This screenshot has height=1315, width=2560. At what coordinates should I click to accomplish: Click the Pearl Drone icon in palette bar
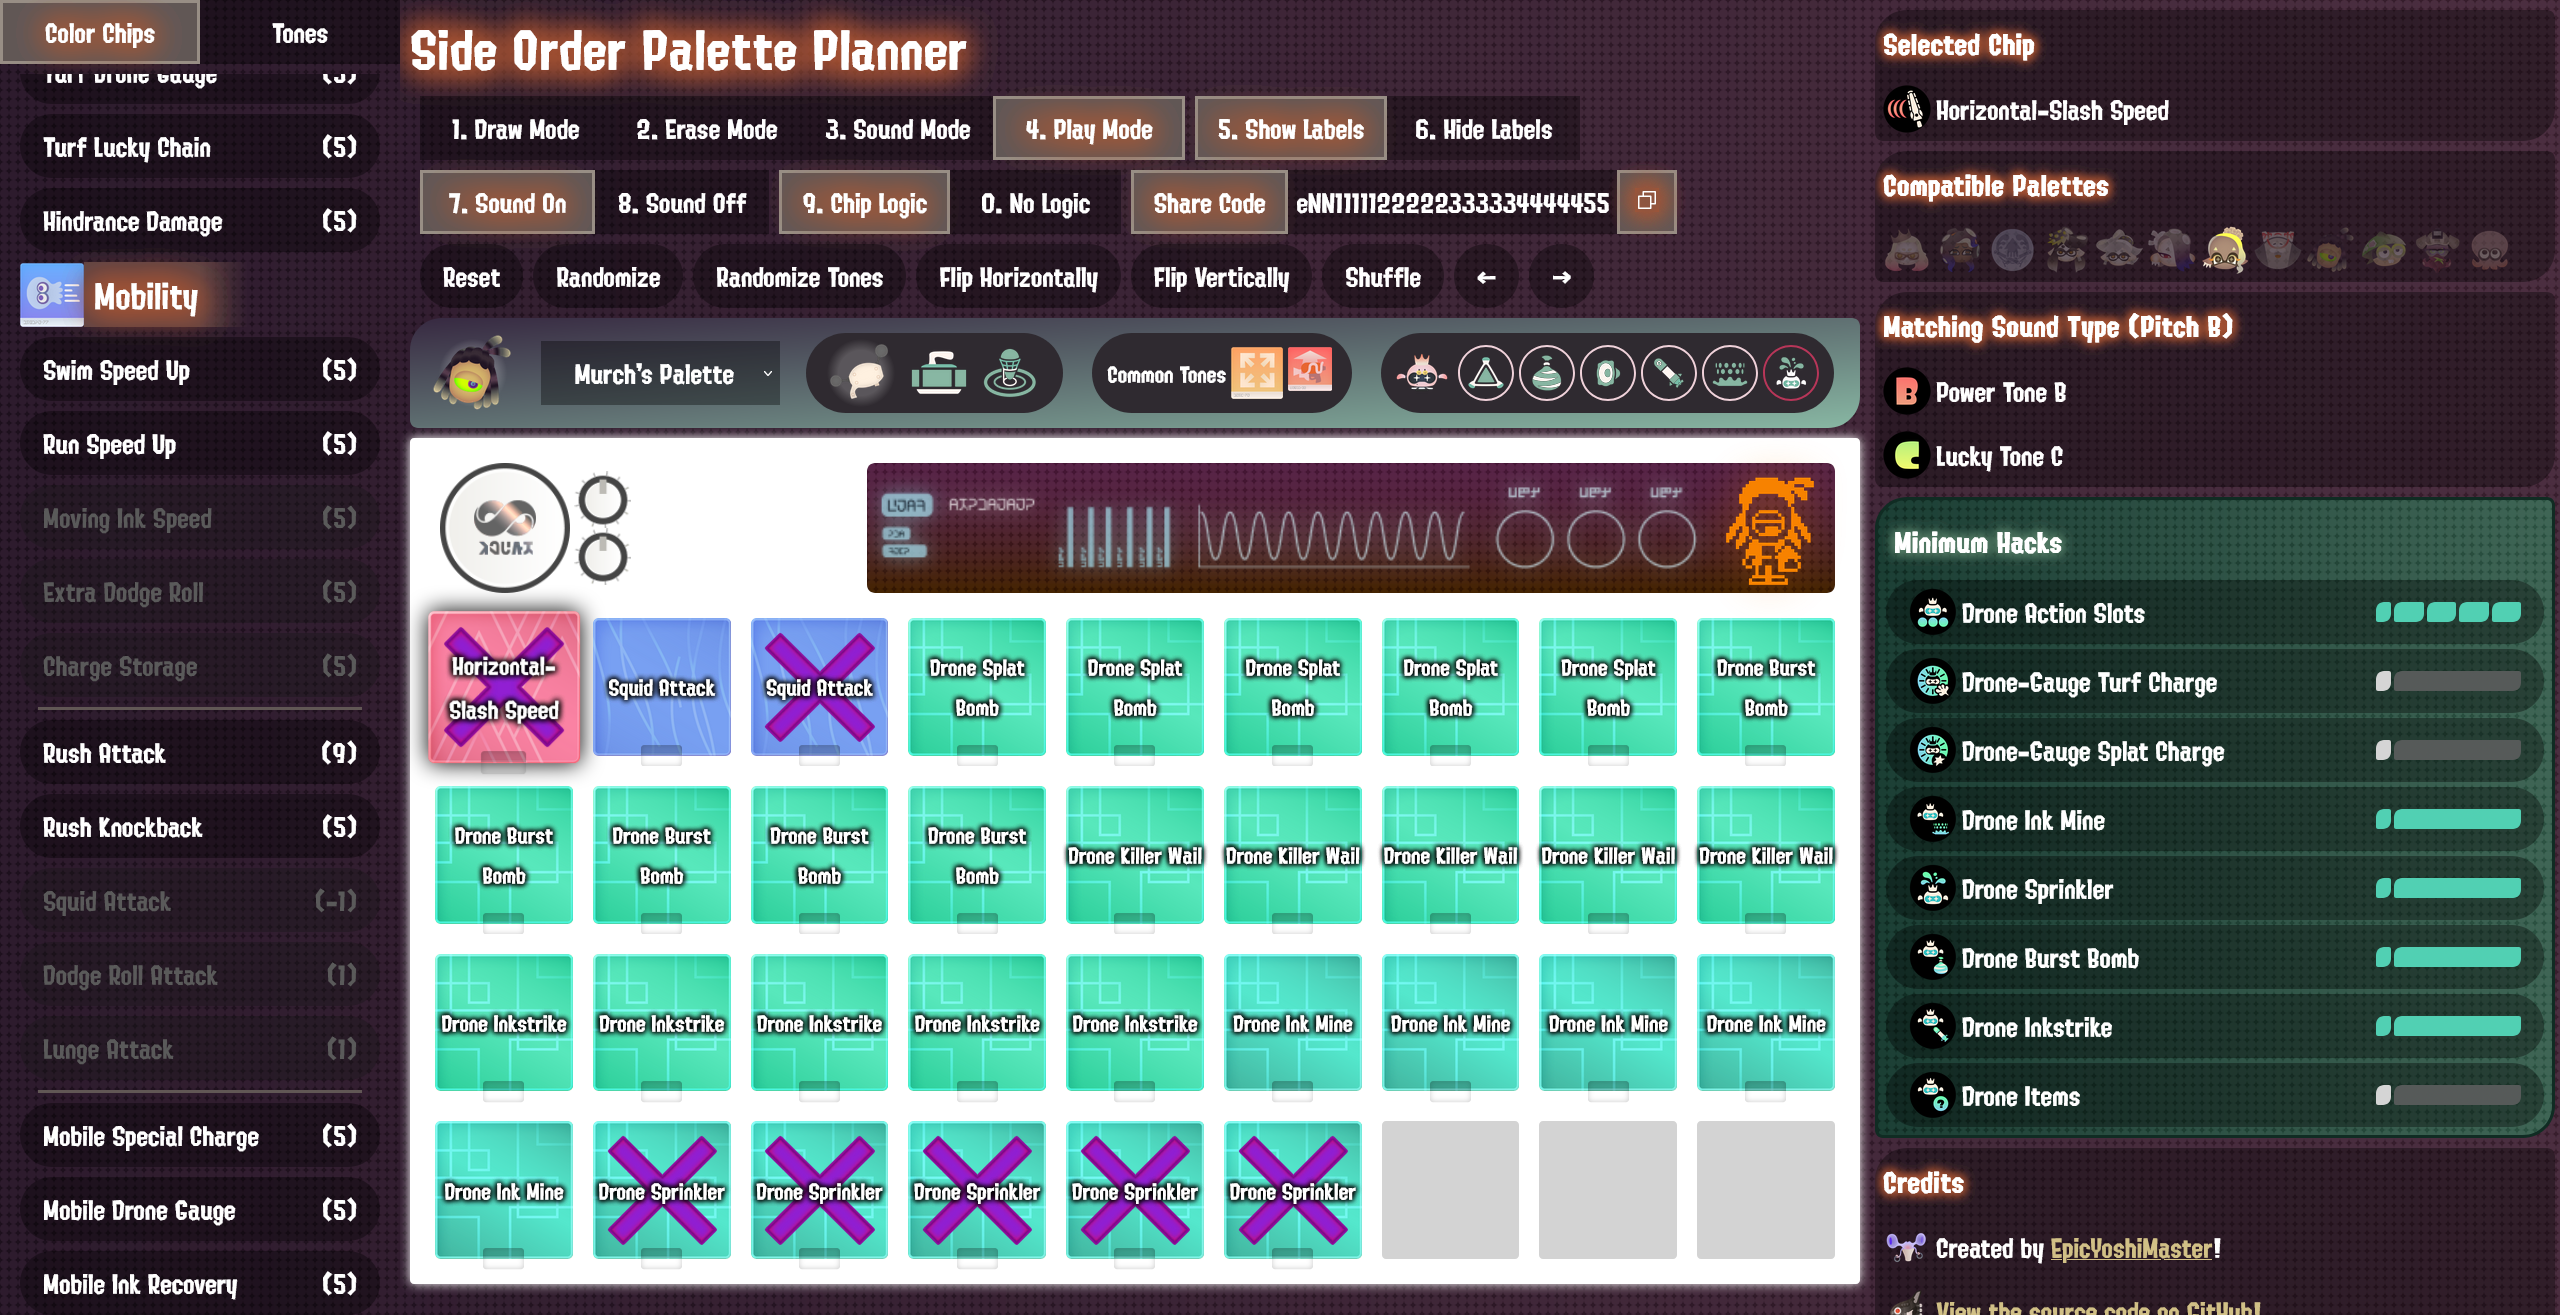pos(1421,375)
